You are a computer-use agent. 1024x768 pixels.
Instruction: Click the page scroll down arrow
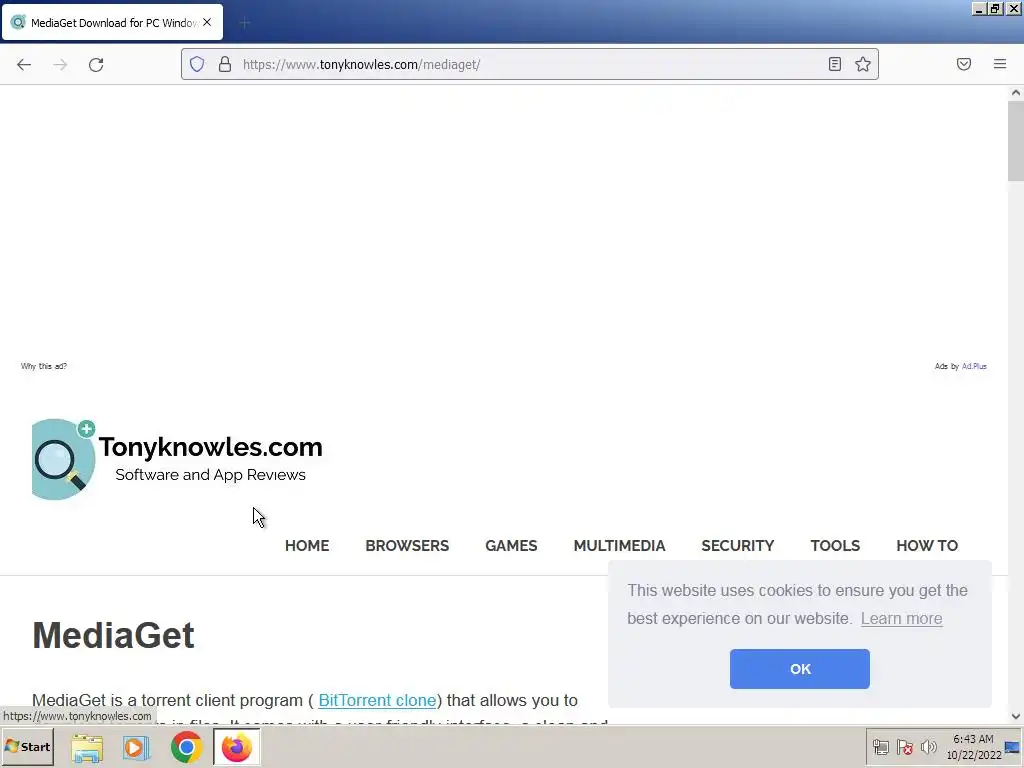coord(1016,716)
